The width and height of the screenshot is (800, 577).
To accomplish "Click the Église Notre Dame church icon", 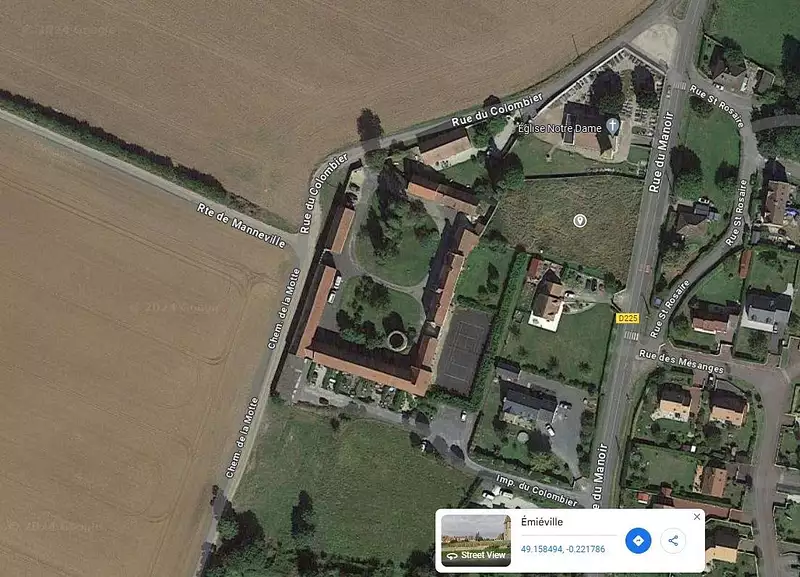I will [612, 124].
